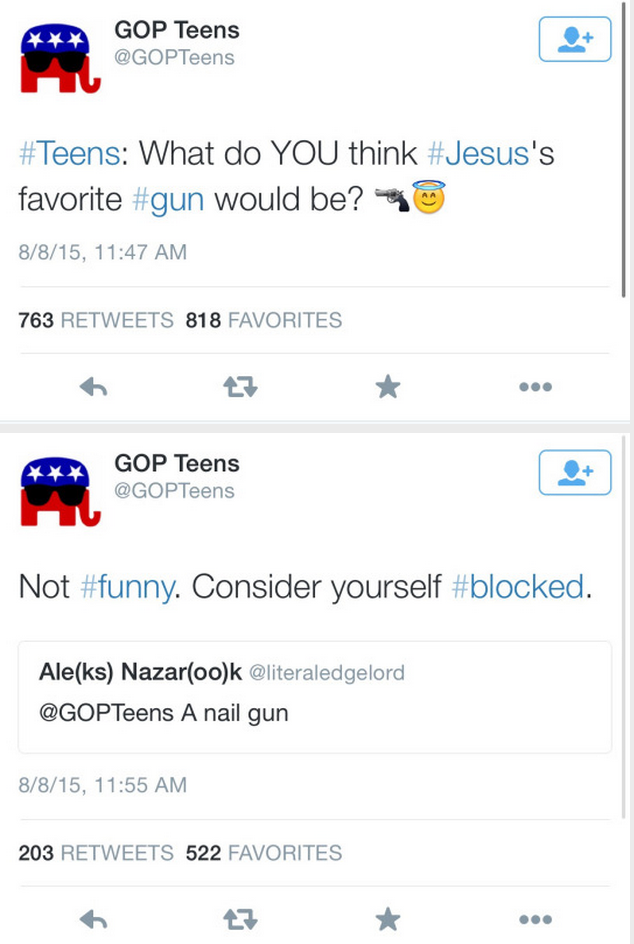Open the #Teens hashtag
Screen dimensions: 634x944
click(68, 154)
